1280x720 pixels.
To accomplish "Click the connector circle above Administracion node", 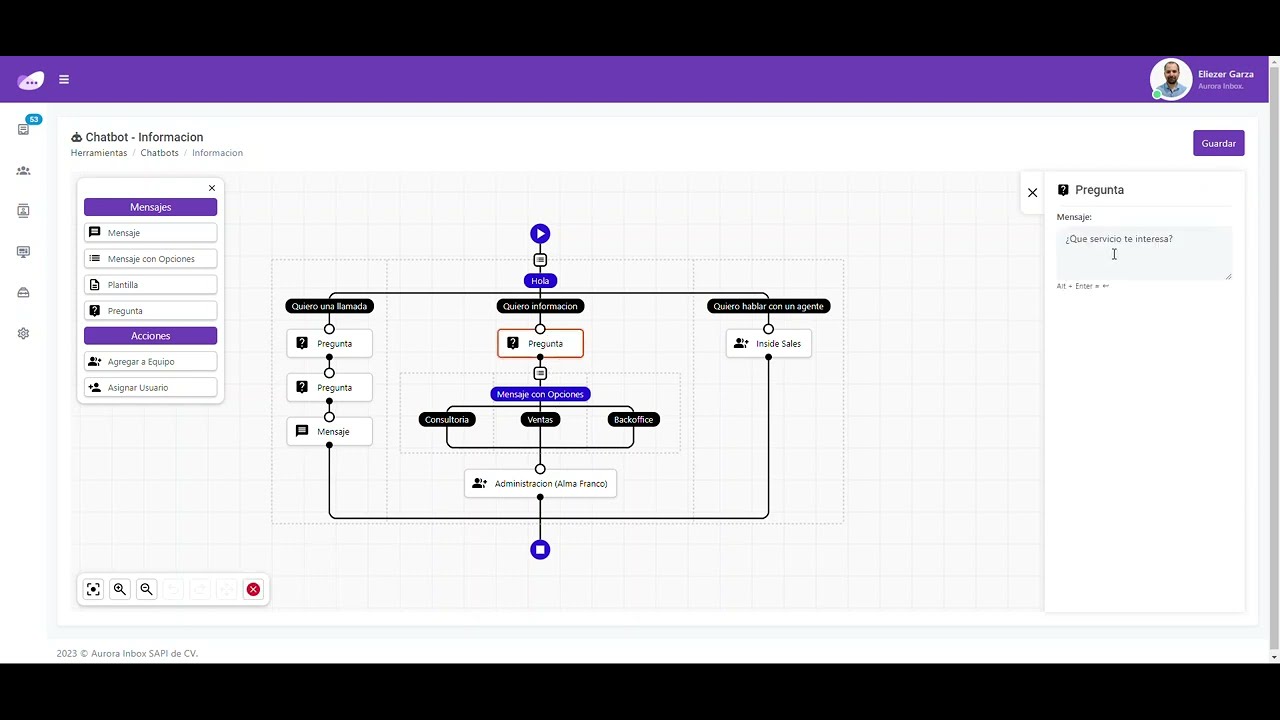I will click(x=540, y=469).
